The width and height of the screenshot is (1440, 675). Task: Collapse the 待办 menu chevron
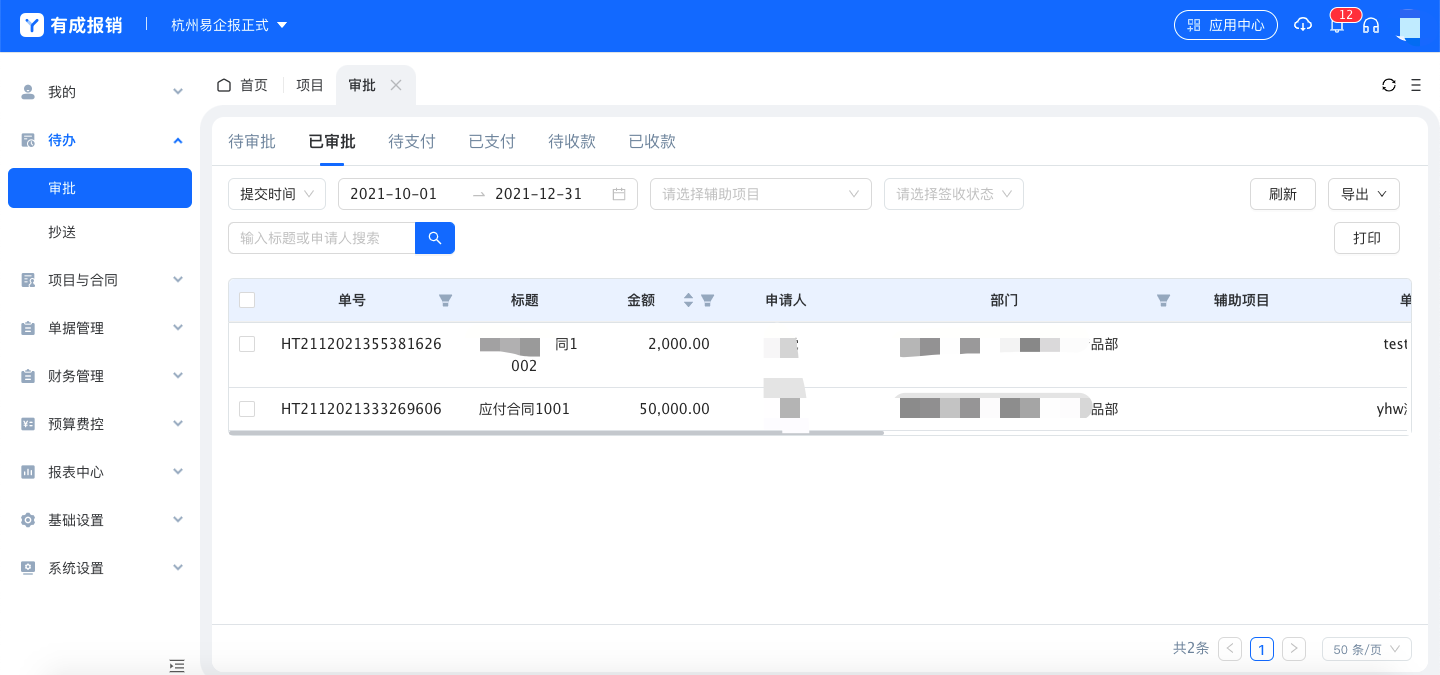[178, 140]
